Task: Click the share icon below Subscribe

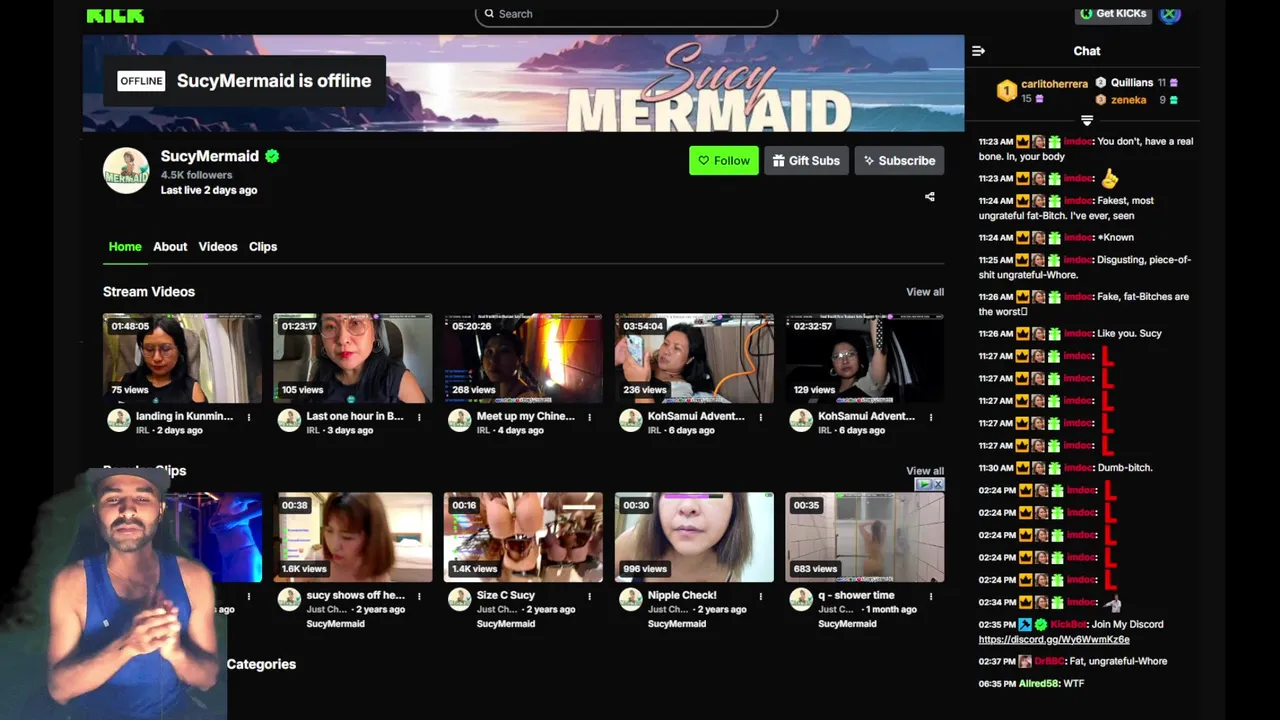Action: pos(930,197)
